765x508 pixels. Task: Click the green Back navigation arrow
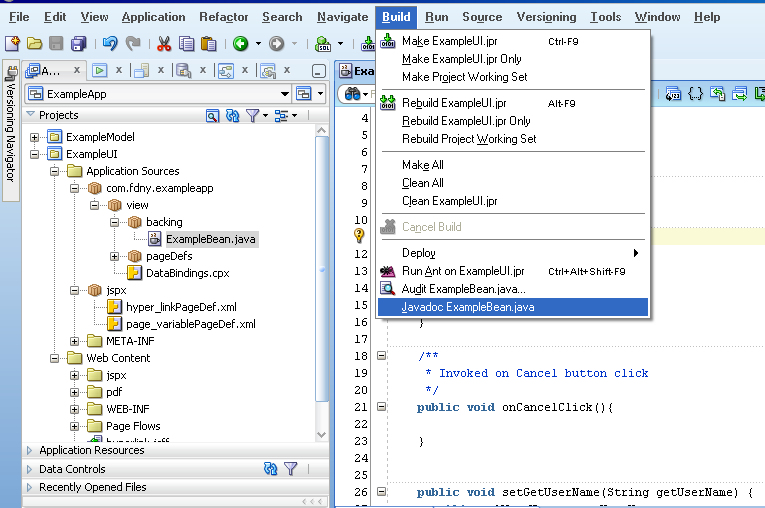[x=241, y=43]
